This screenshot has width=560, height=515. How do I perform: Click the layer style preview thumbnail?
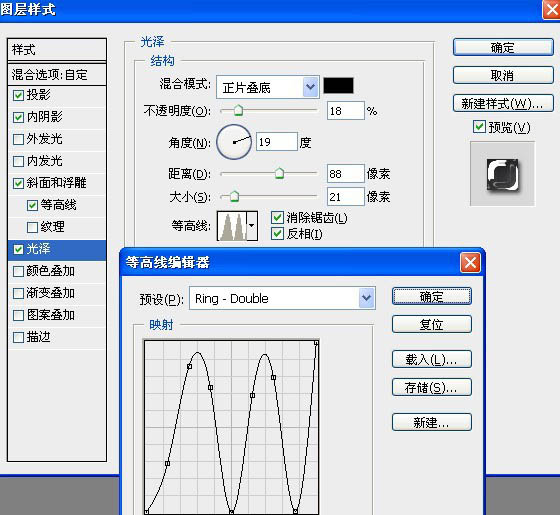[x=502, y=174]
